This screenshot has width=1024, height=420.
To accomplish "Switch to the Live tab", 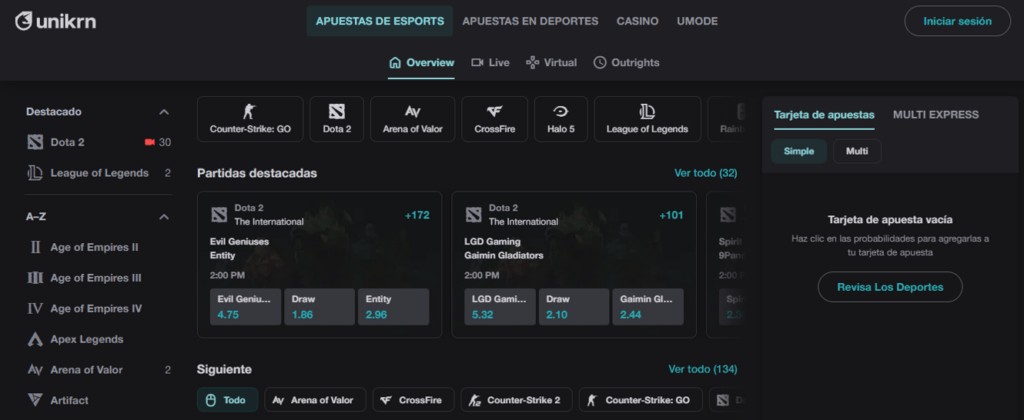I will (490, 63).
